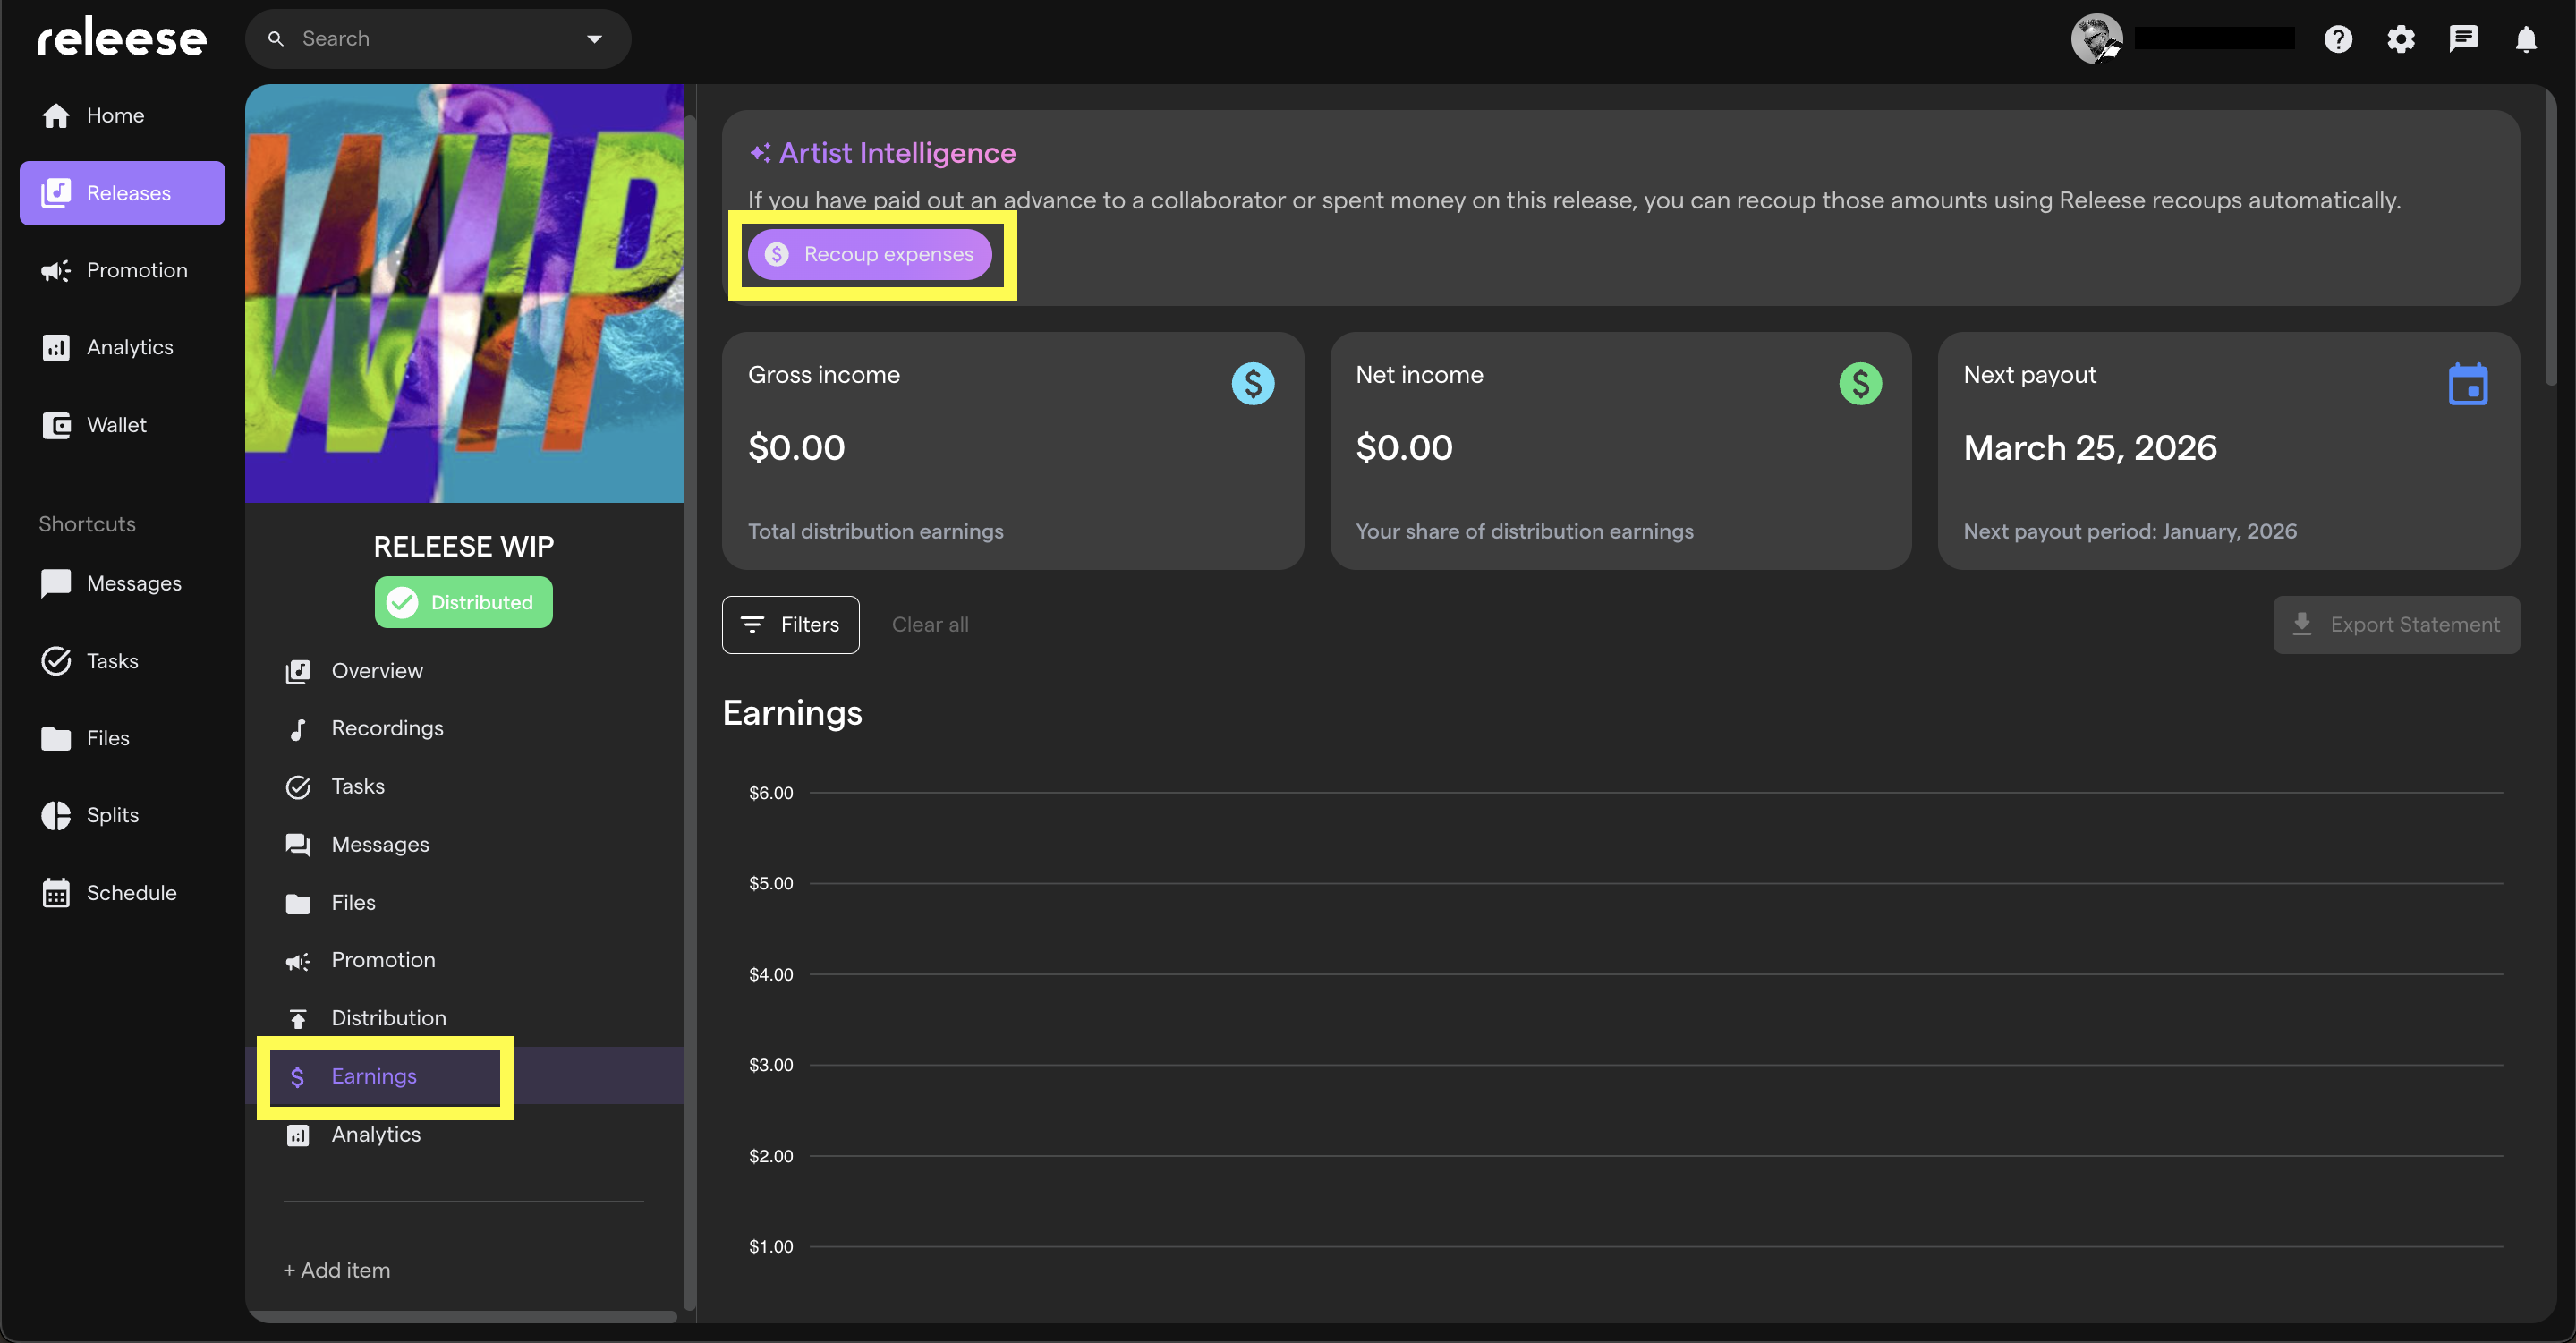2576x1343 pixels.
Task: Open Promotion in the main left sidebar
Action: (x=122, y=270)
